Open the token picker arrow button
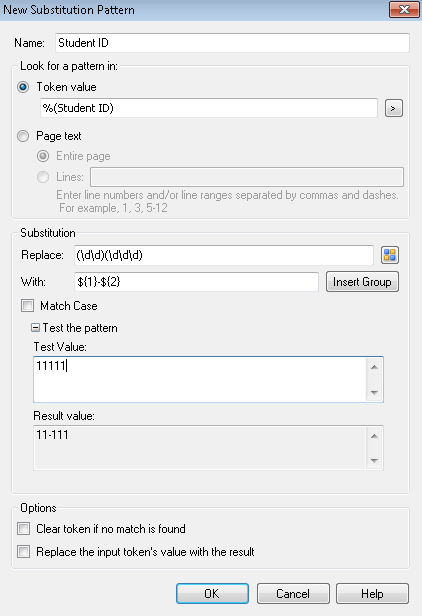 point(394,108)
